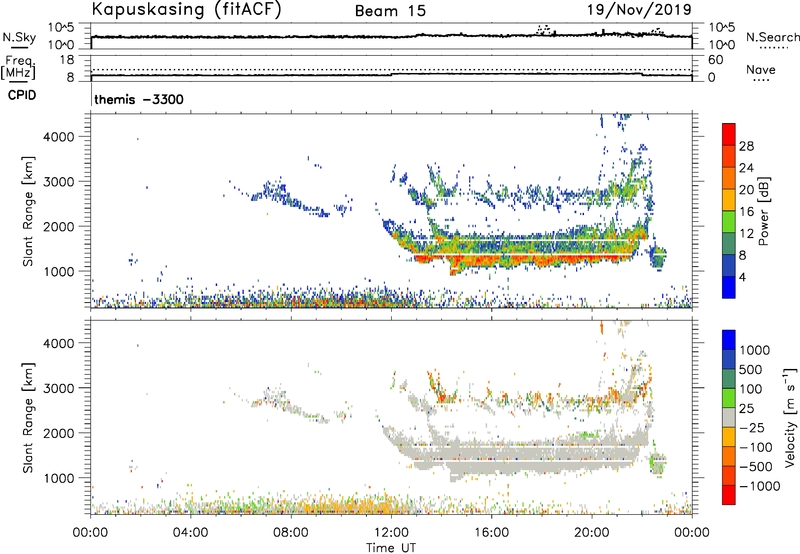Click the '-1000' velocity colorbar tick value
Image resolution: width=800 pixels, height=554 pixels.
[x=760, y=486]
